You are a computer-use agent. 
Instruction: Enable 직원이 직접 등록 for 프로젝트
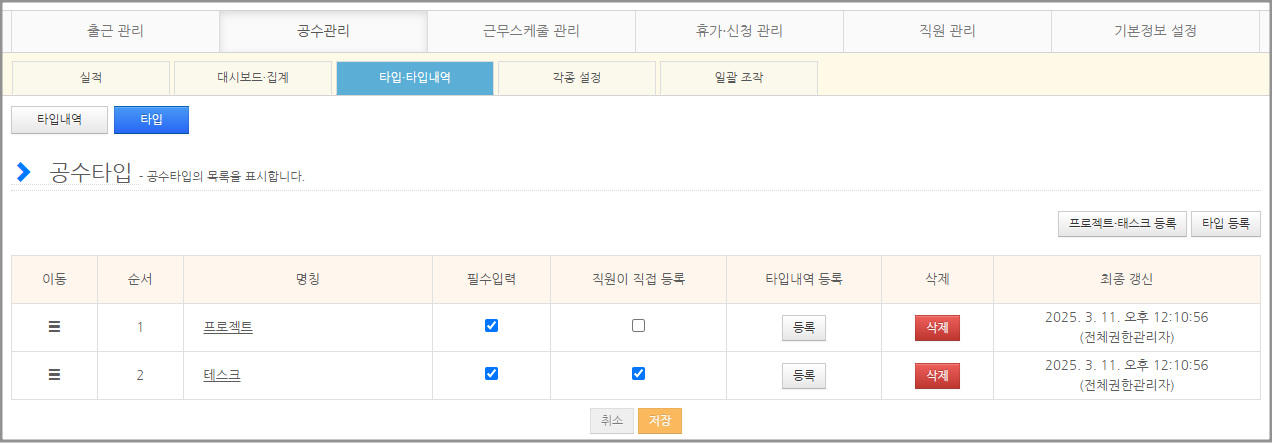pos(638,326)
